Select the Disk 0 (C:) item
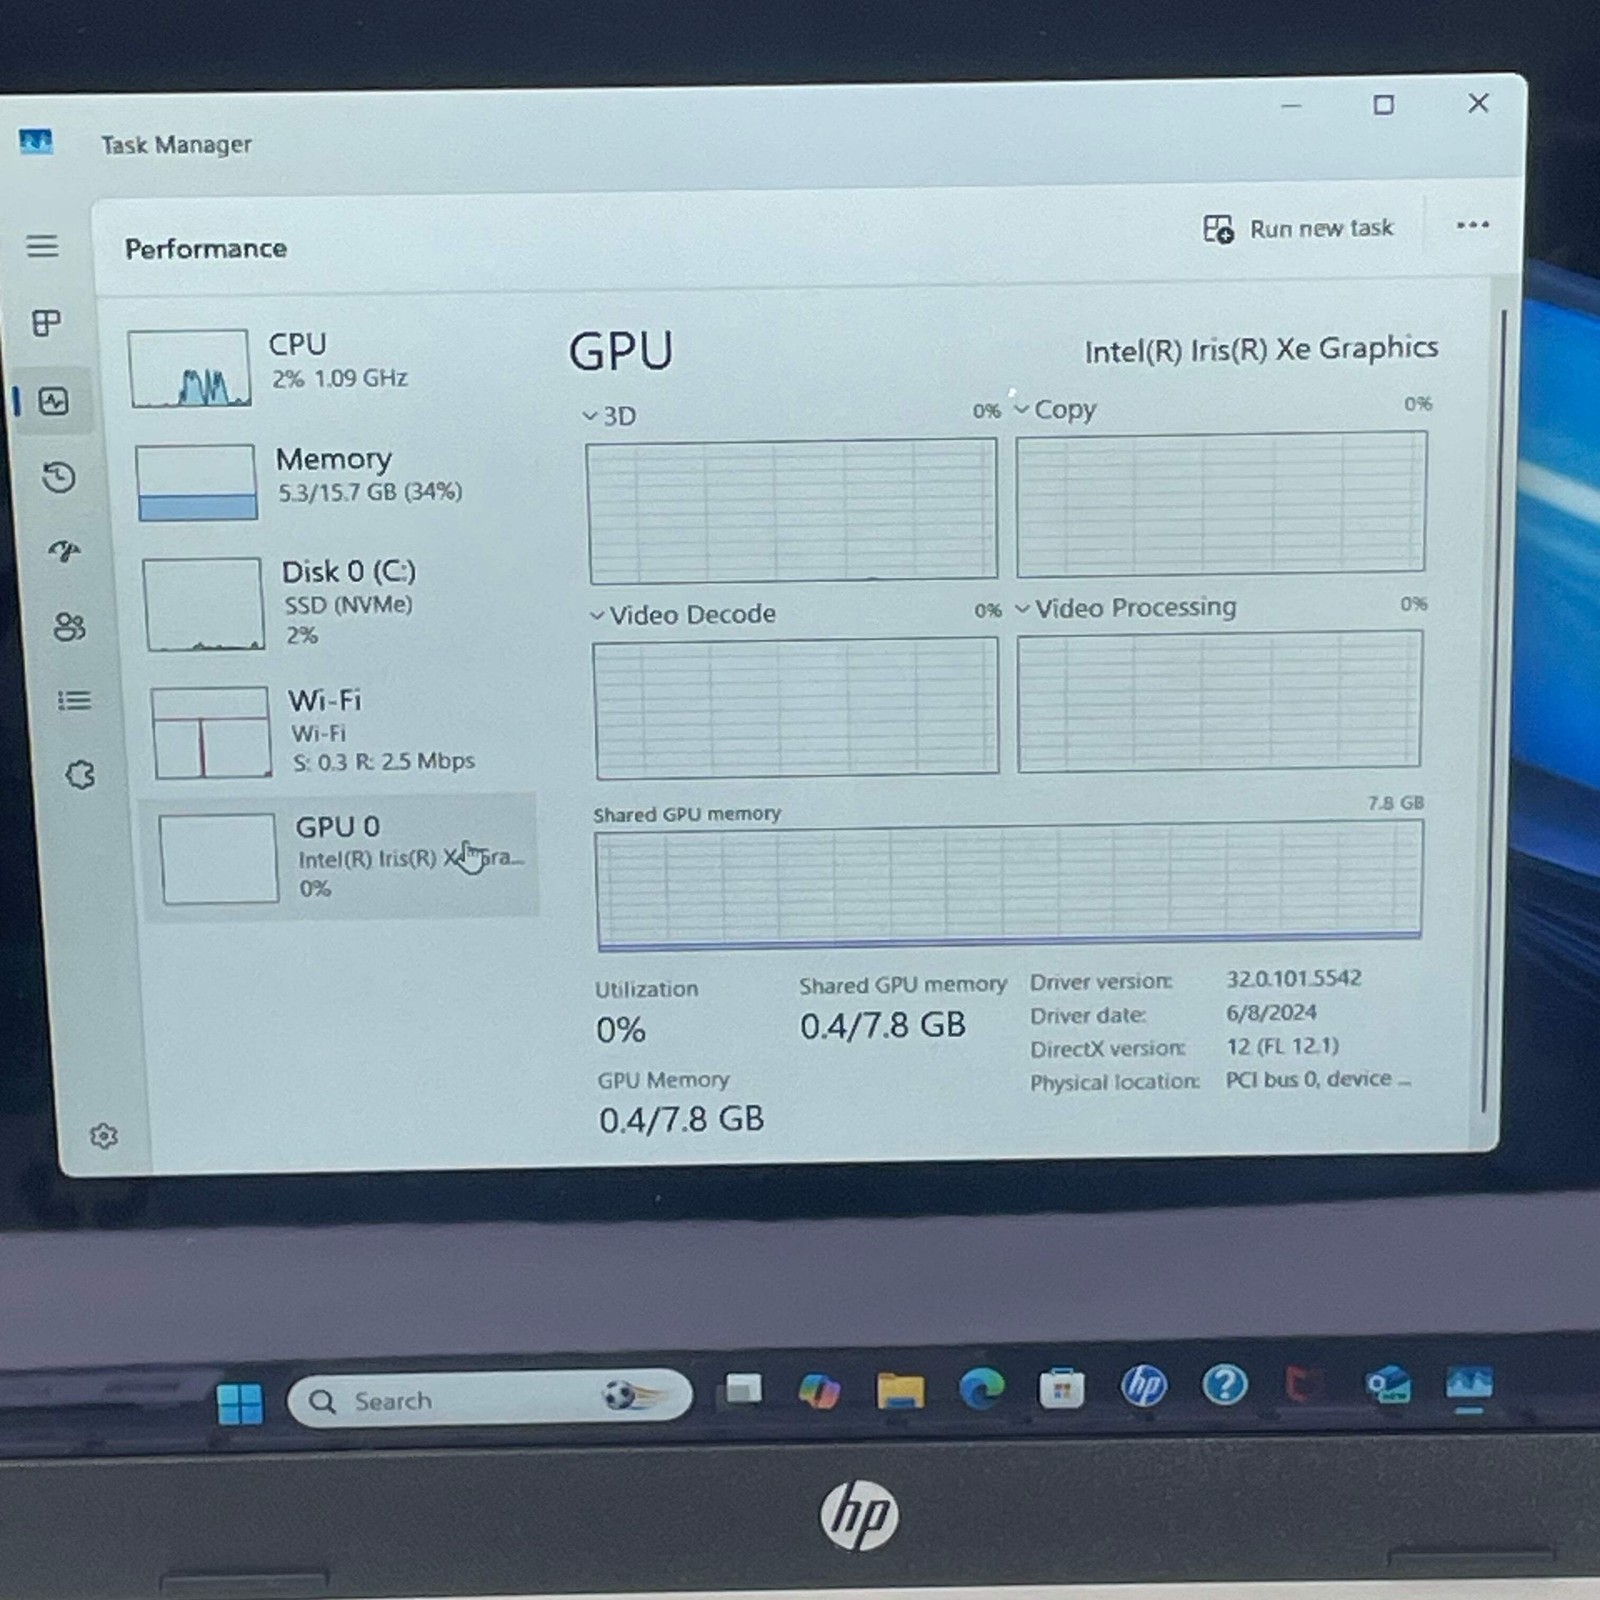The height and width of the screenshot is (1600, 1600). tap(335, 603)
